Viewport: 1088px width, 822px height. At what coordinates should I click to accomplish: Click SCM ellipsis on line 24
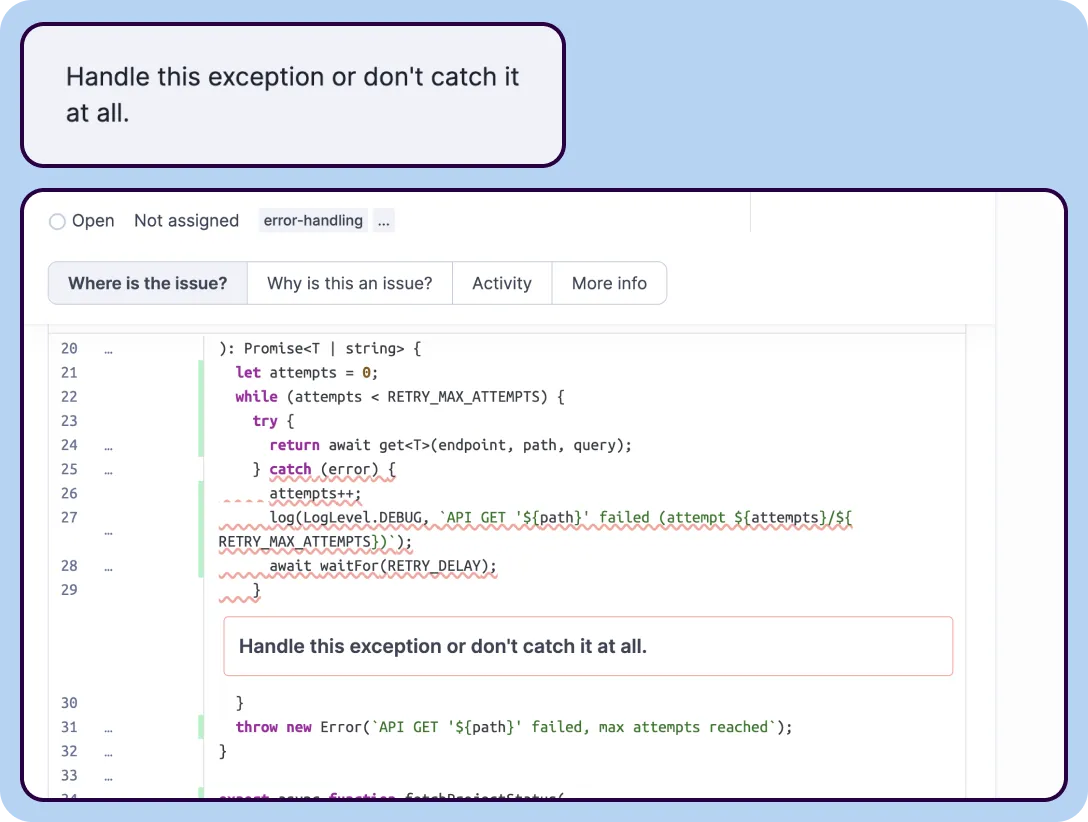pyautogui.click(x=108, y=447)
